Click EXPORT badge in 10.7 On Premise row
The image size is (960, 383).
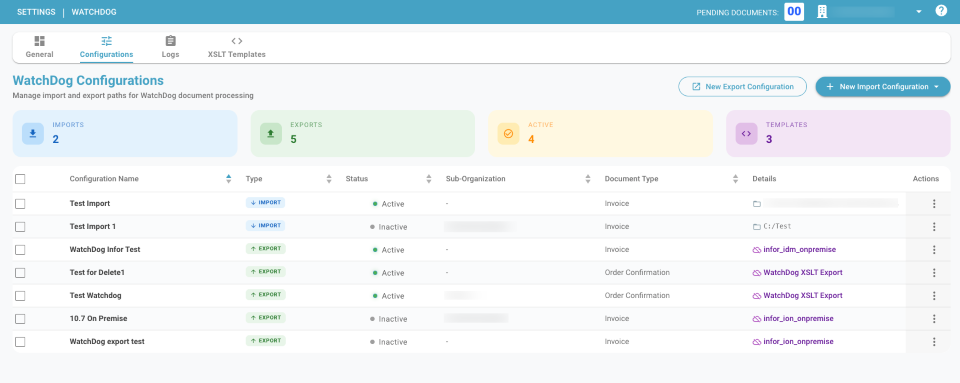(265, 318)
